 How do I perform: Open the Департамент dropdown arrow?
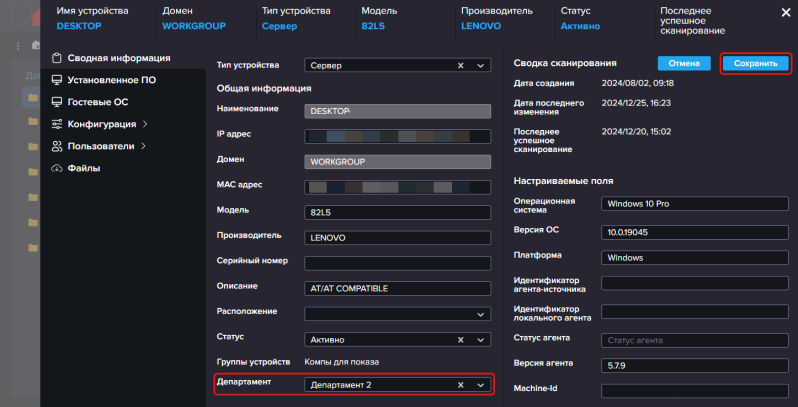tap(480, 385)
